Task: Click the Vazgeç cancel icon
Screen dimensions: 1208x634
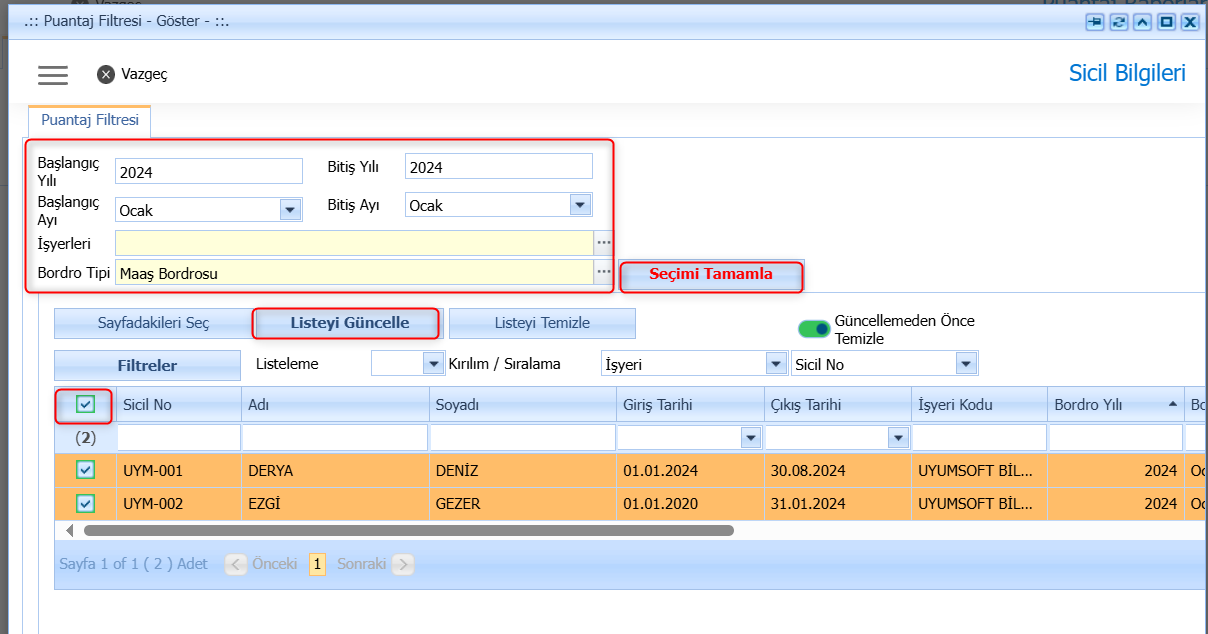Action: tap(106, 74)
